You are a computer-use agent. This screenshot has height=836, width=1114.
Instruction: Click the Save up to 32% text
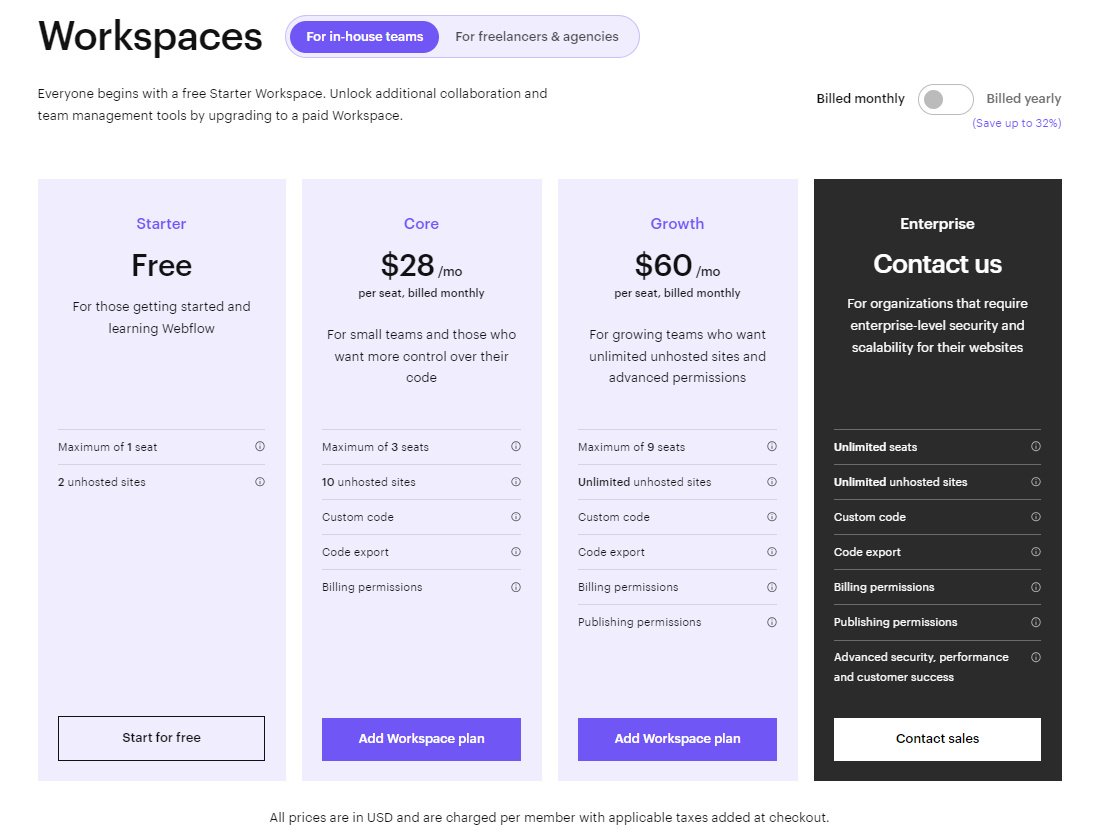[x=1017, y=123]
